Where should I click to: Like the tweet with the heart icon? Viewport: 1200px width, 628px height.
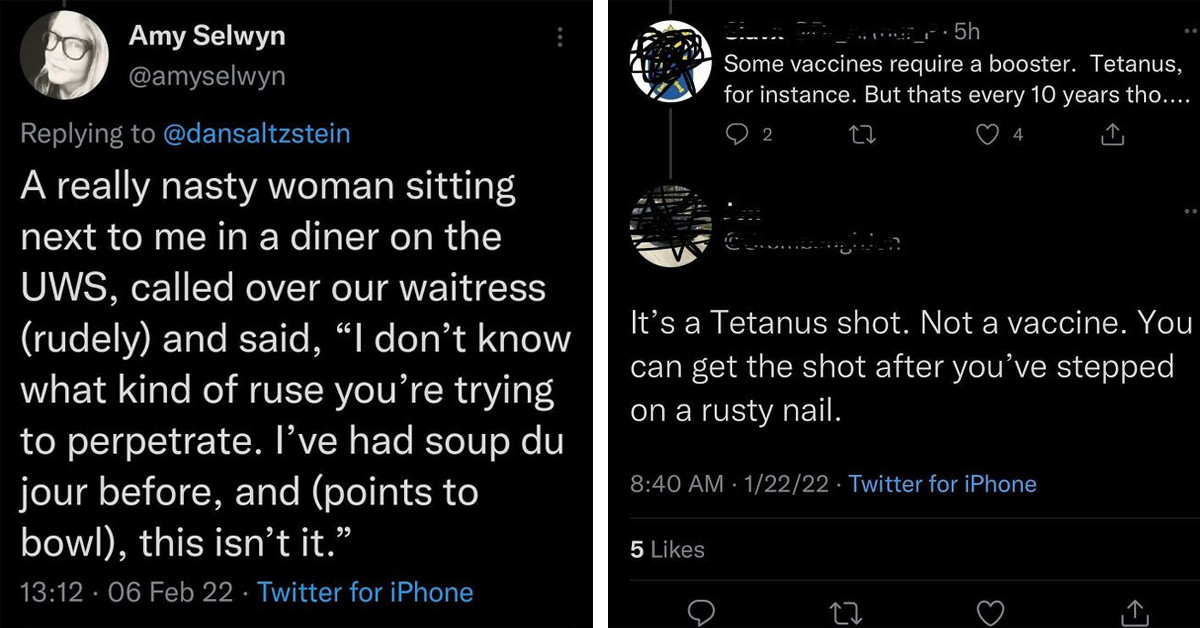[x=986, y=135]
